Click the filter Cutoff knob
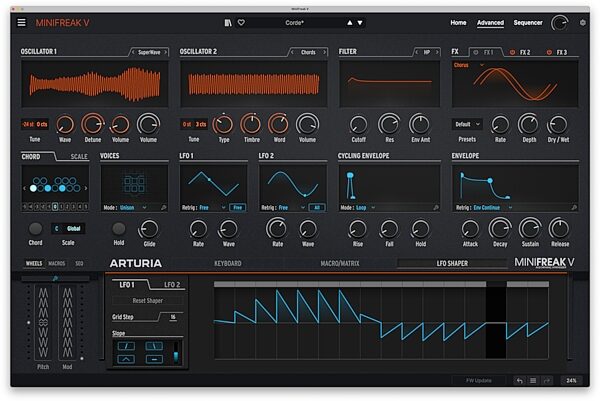This screenshot has width=600, height=401. [359, 124]
